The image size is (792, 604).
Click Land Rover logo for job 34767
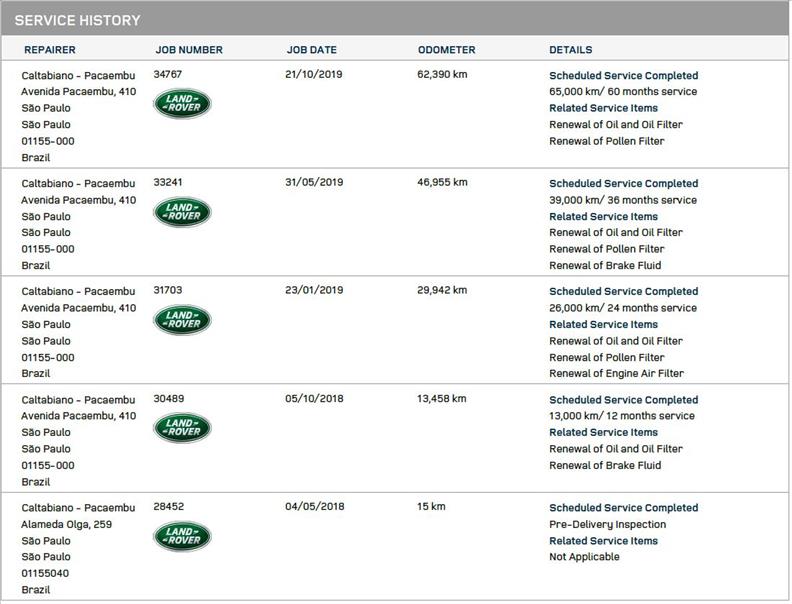[x=182, y=103]
